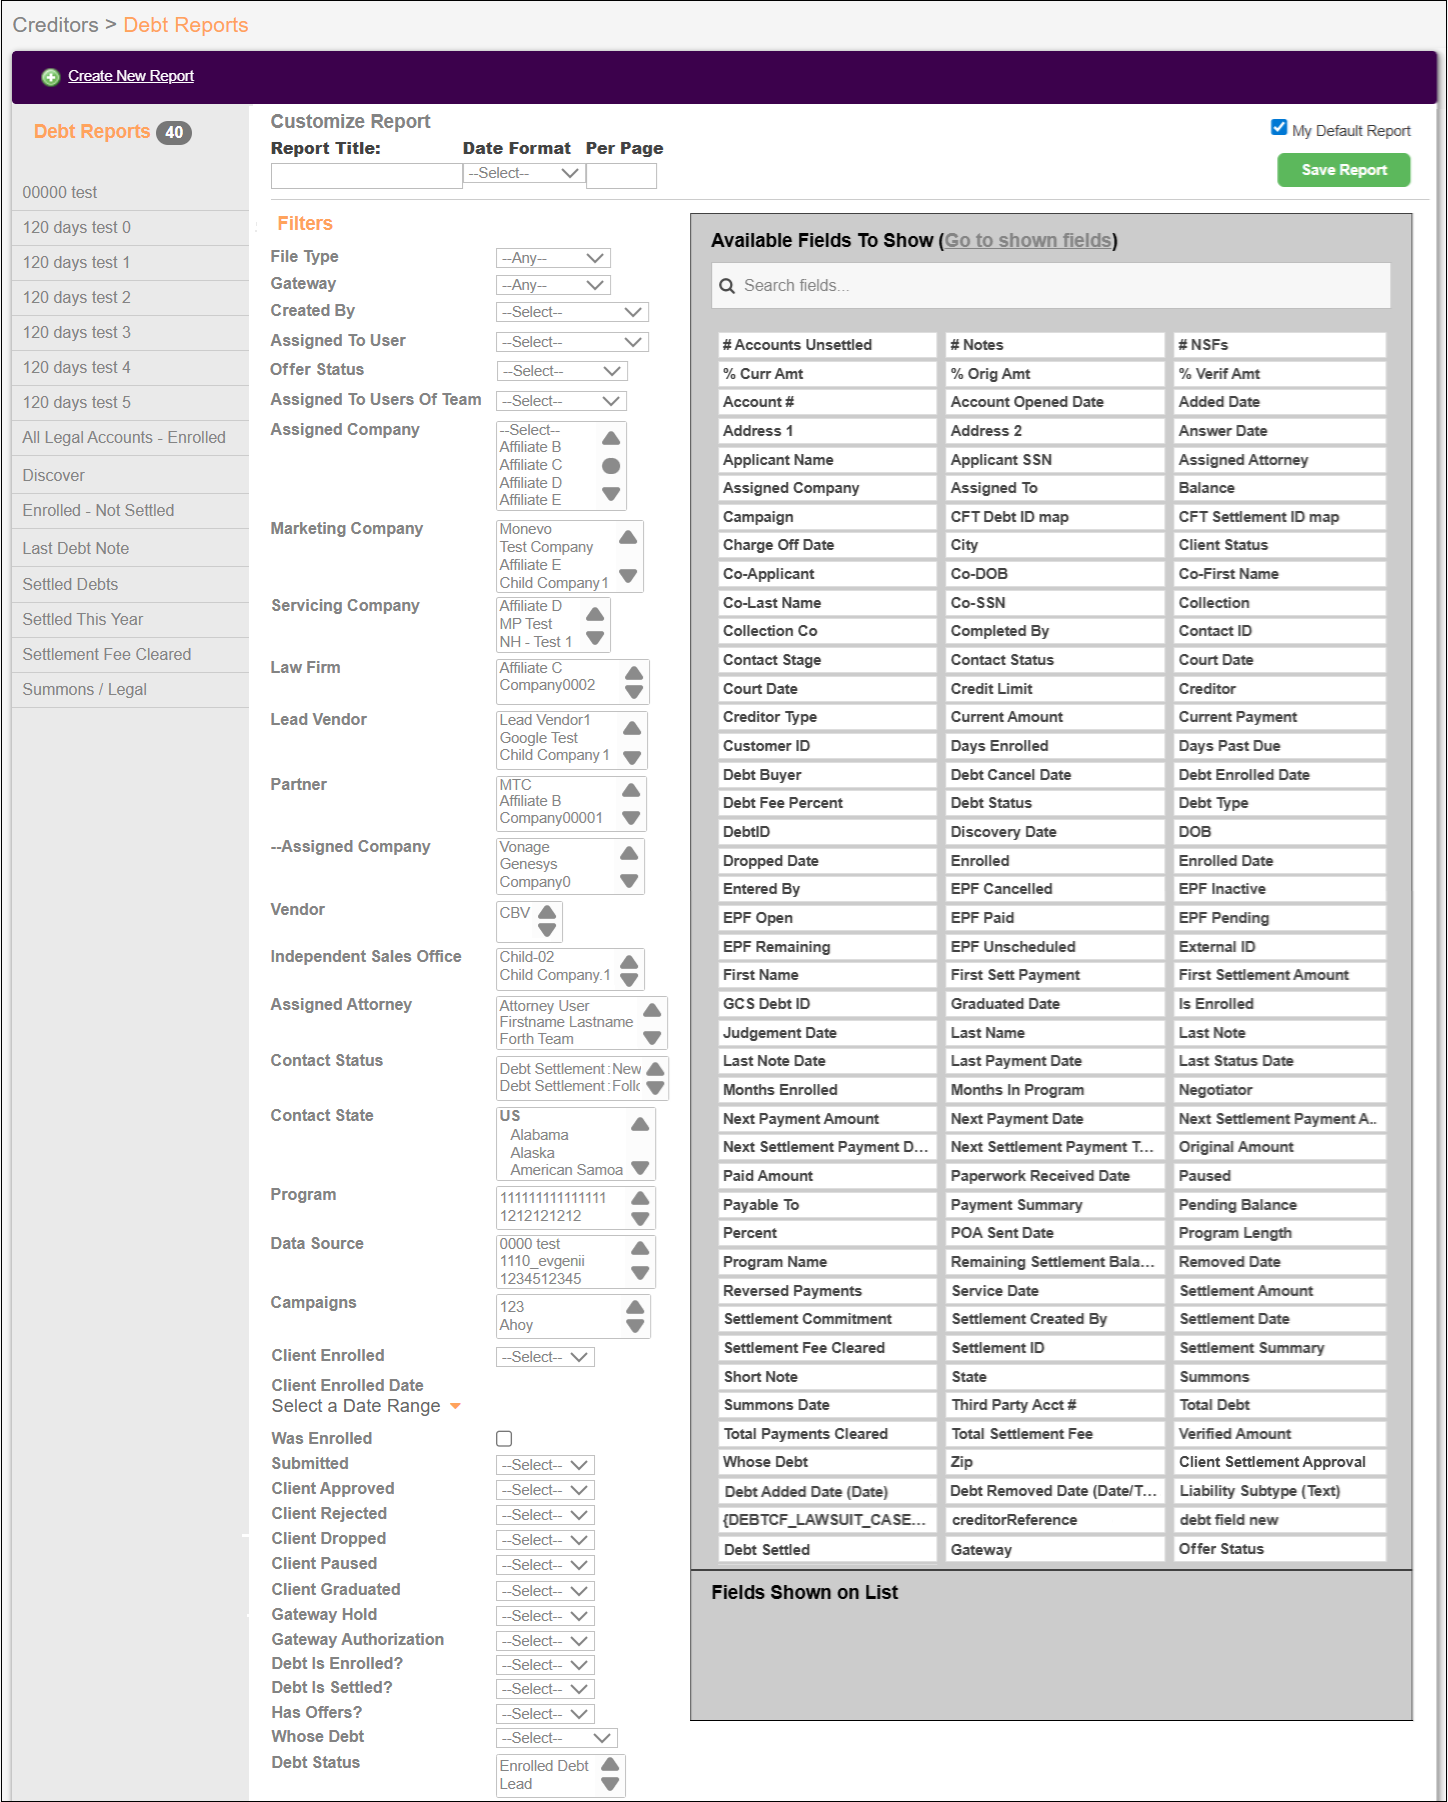Add the Account # field
Image resolution: width=1448 pixels, height=1802 pixels.
point(827,402)
